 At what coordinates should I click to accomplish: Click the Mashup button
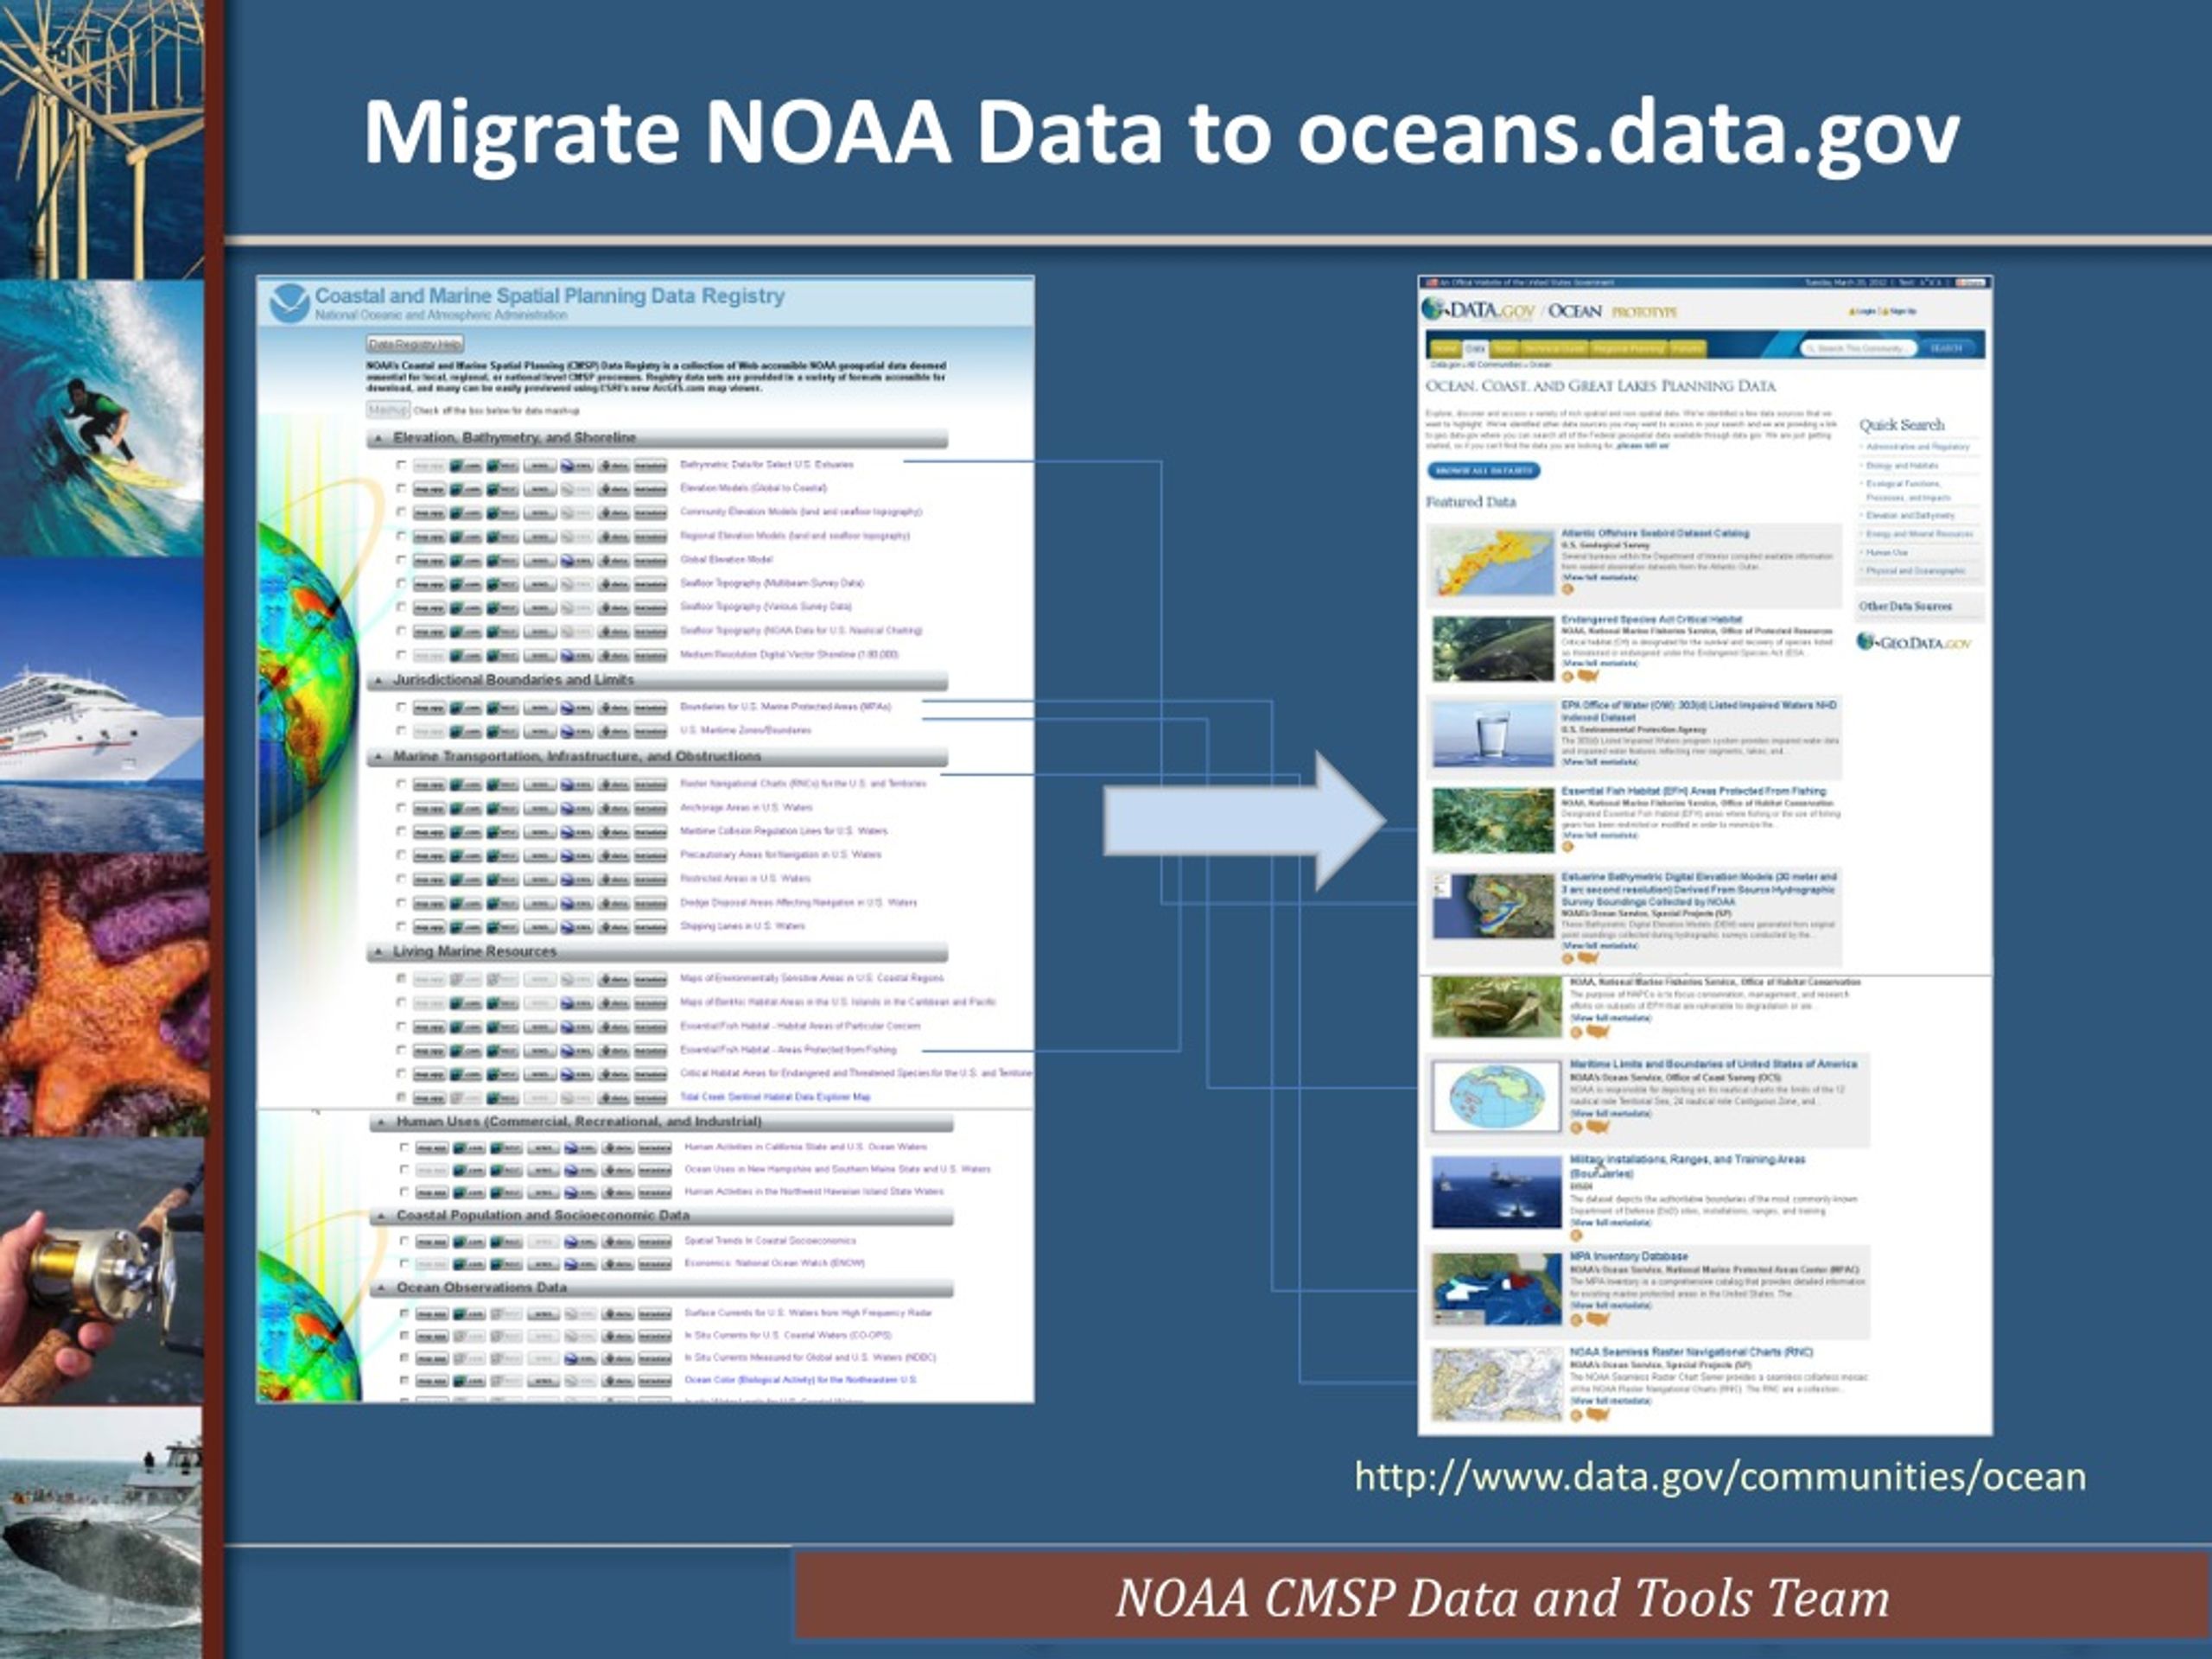[x=388, y=410]
